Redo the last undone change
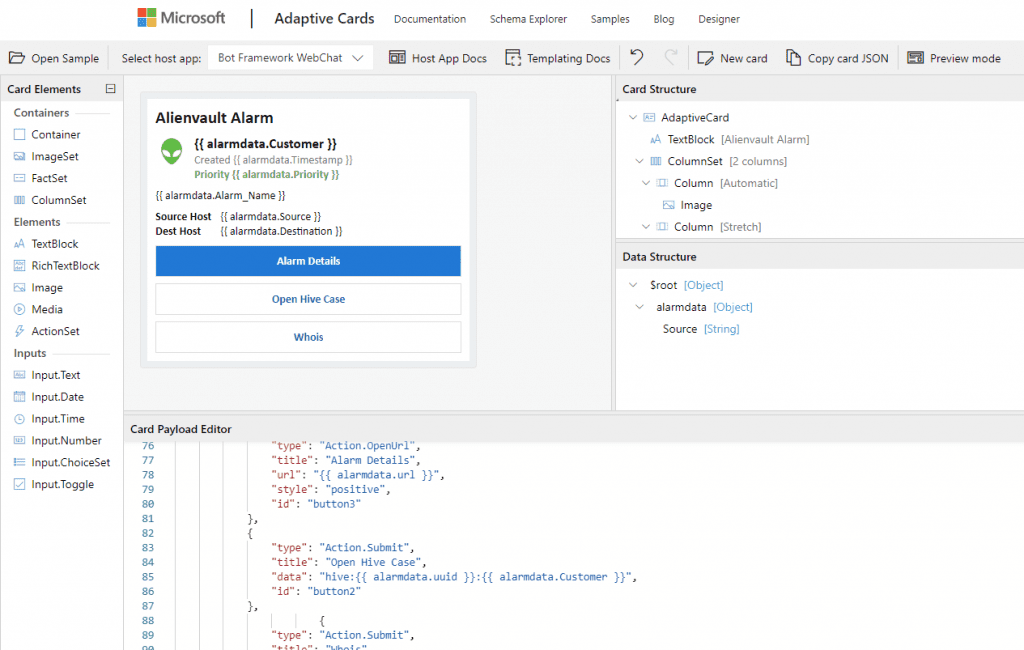This screenshot has width=1024, height=650. (x=671, y=57)
